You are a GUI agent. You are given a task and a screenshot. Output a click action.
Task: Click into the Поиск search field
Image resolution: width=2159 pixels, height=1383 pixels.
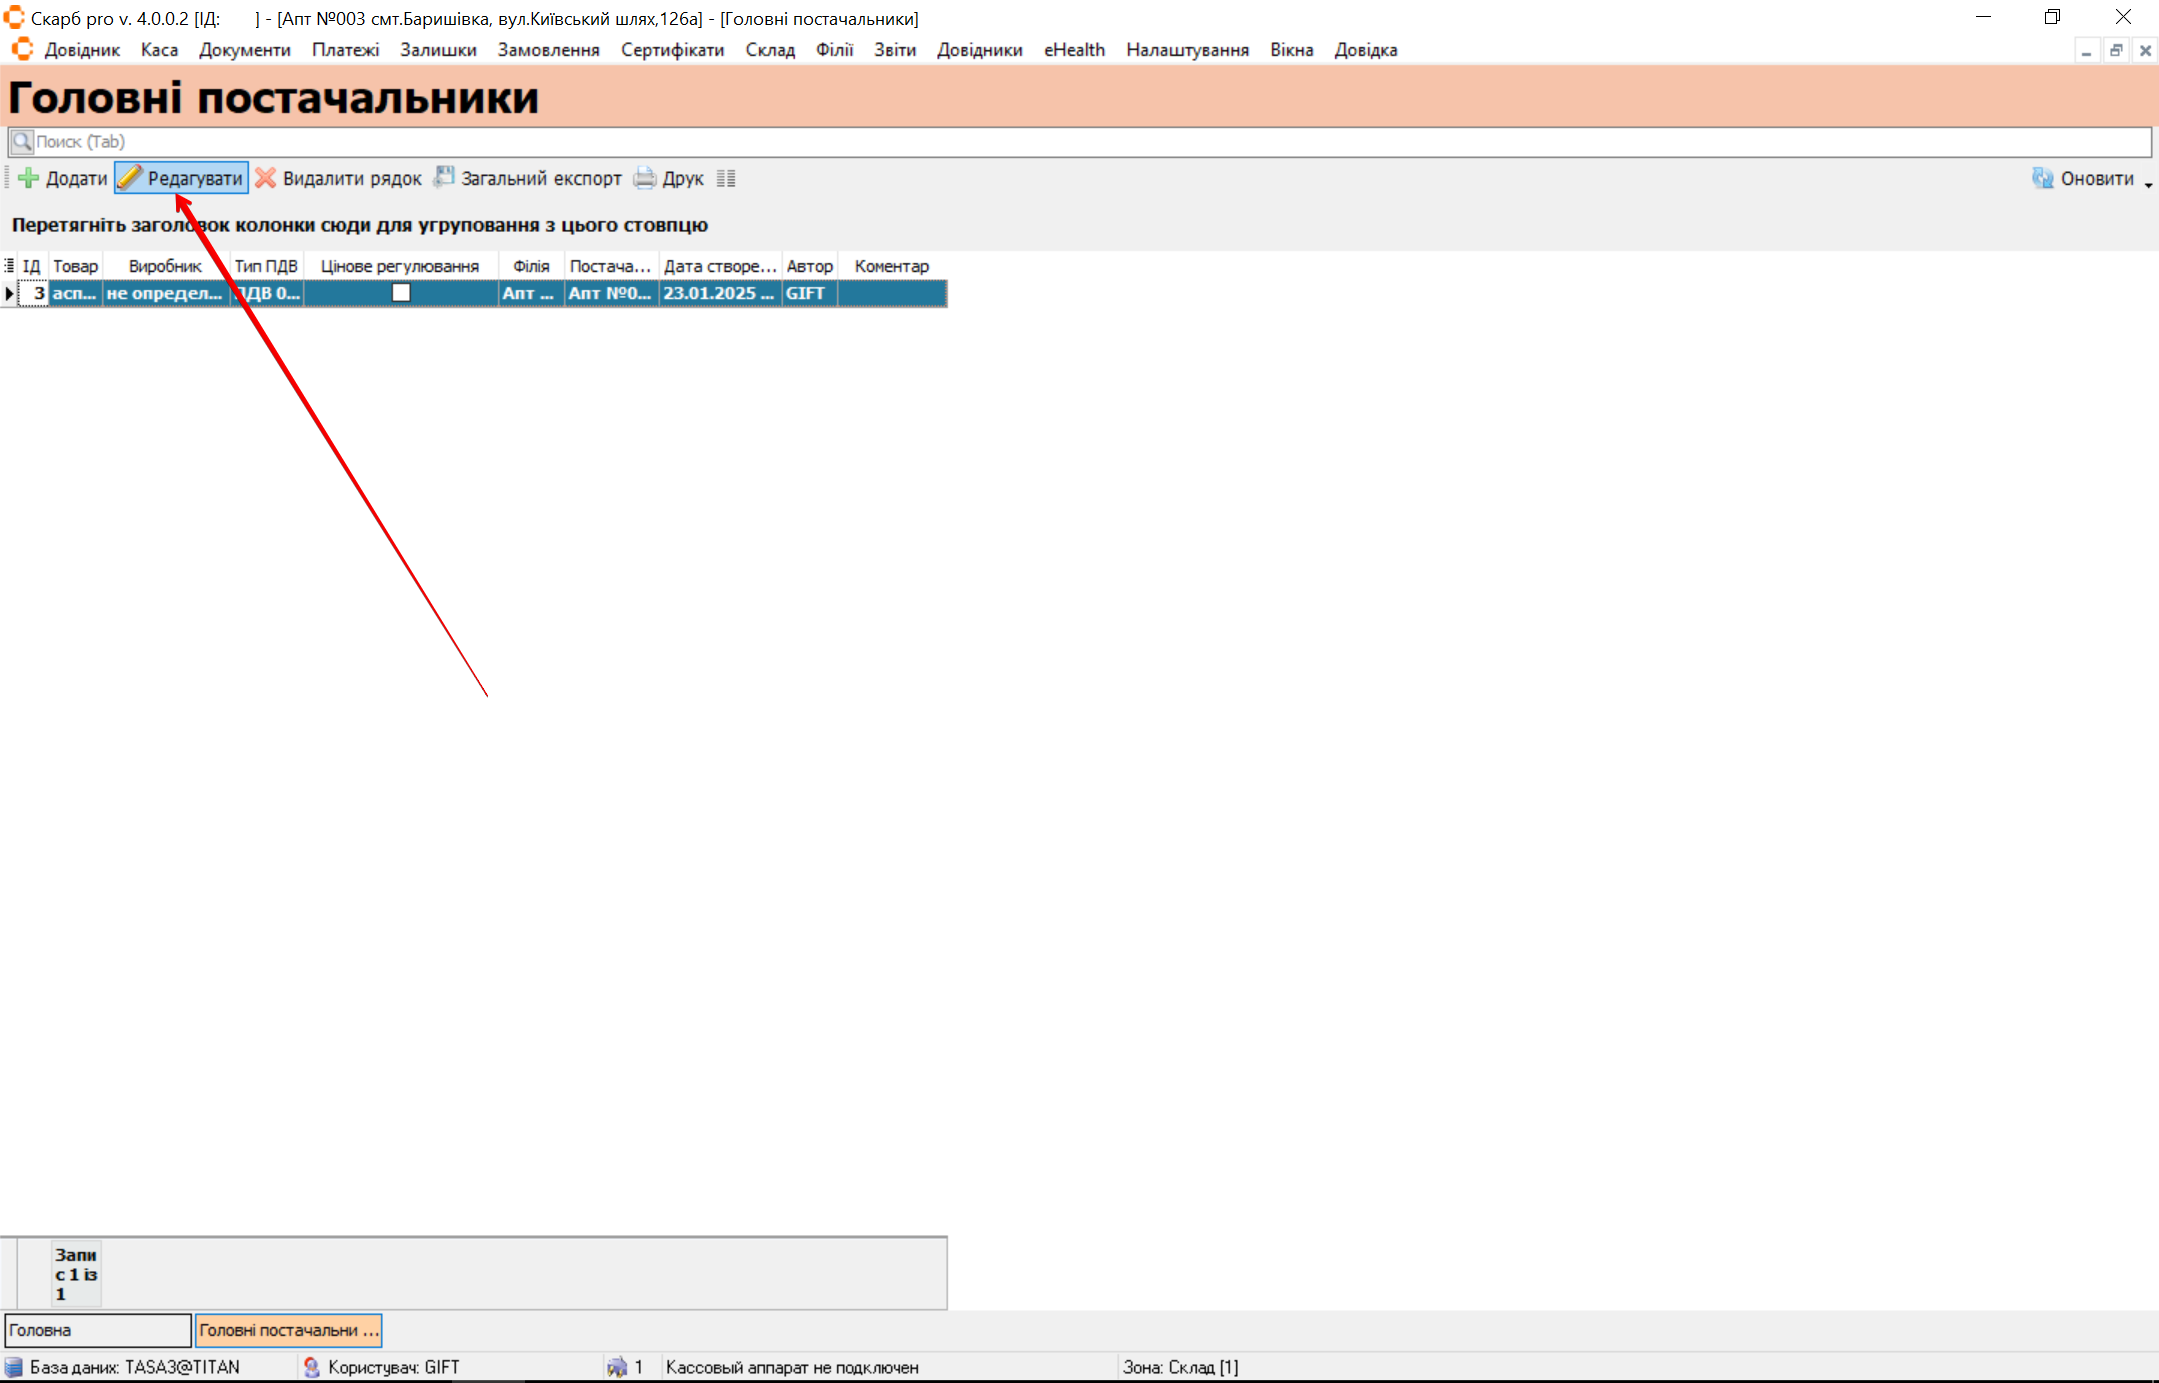pos(1080,142)
